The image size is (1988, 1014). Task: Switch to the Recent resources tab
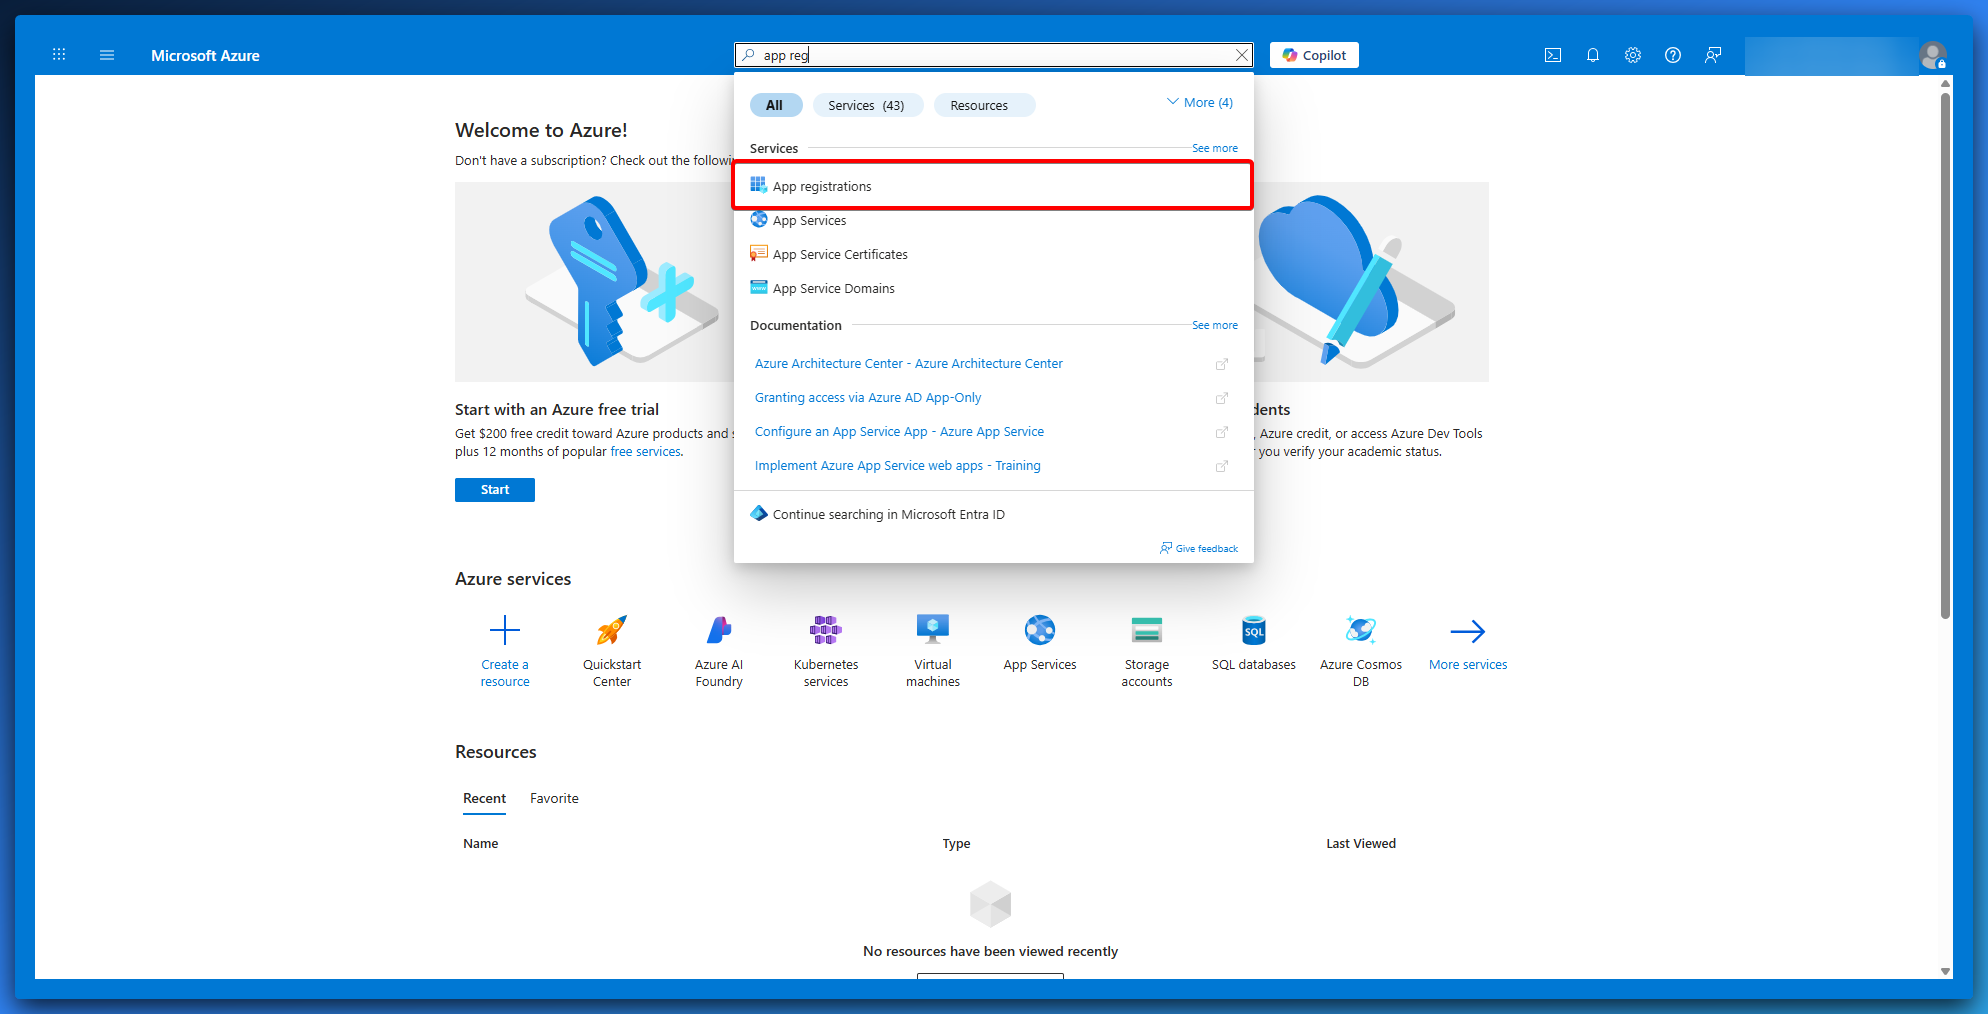tap(484, 798)
